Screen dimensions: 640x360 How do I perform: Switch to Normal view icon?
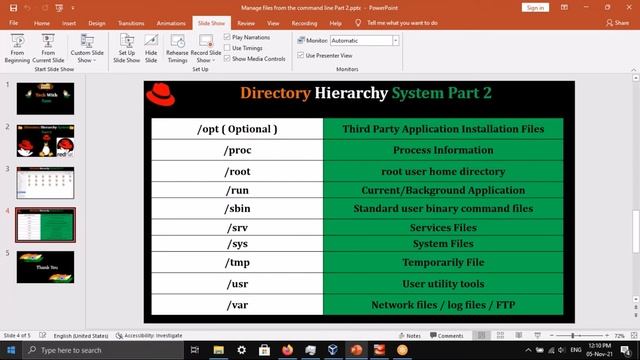click(482, 336)
